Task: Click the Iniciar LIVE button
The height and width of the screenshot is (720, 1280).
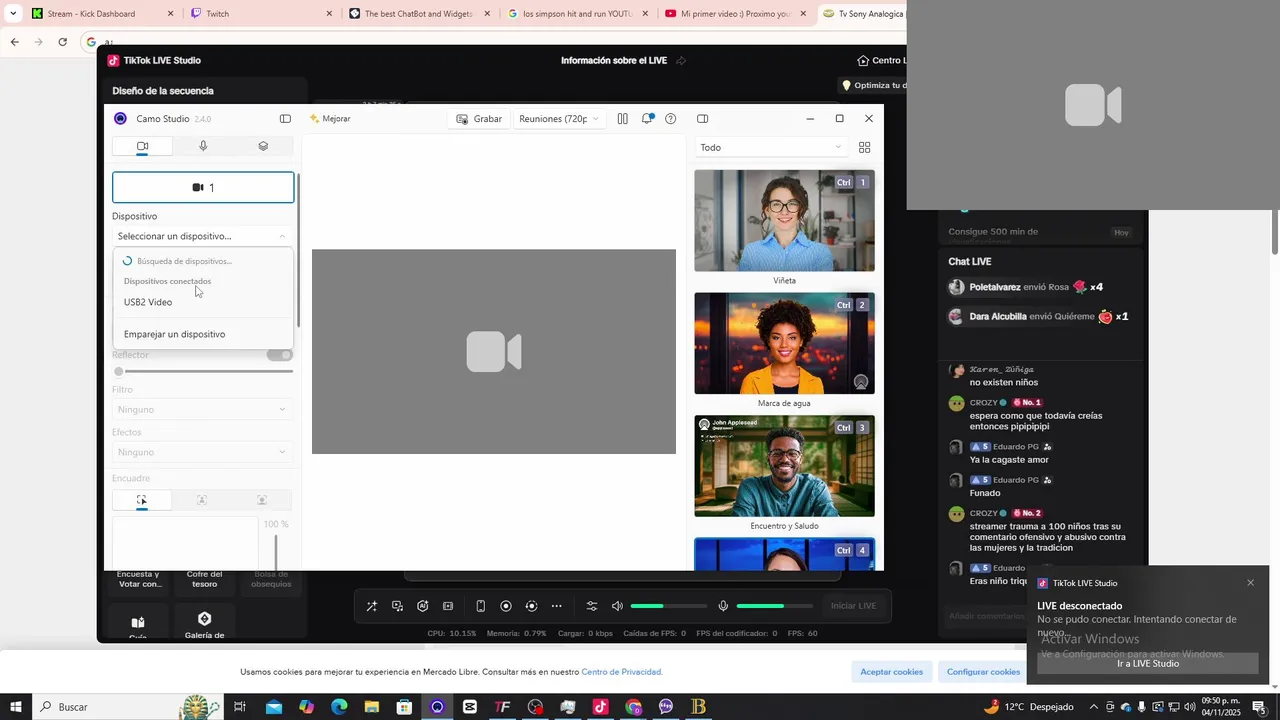Action: pos(853,606)
